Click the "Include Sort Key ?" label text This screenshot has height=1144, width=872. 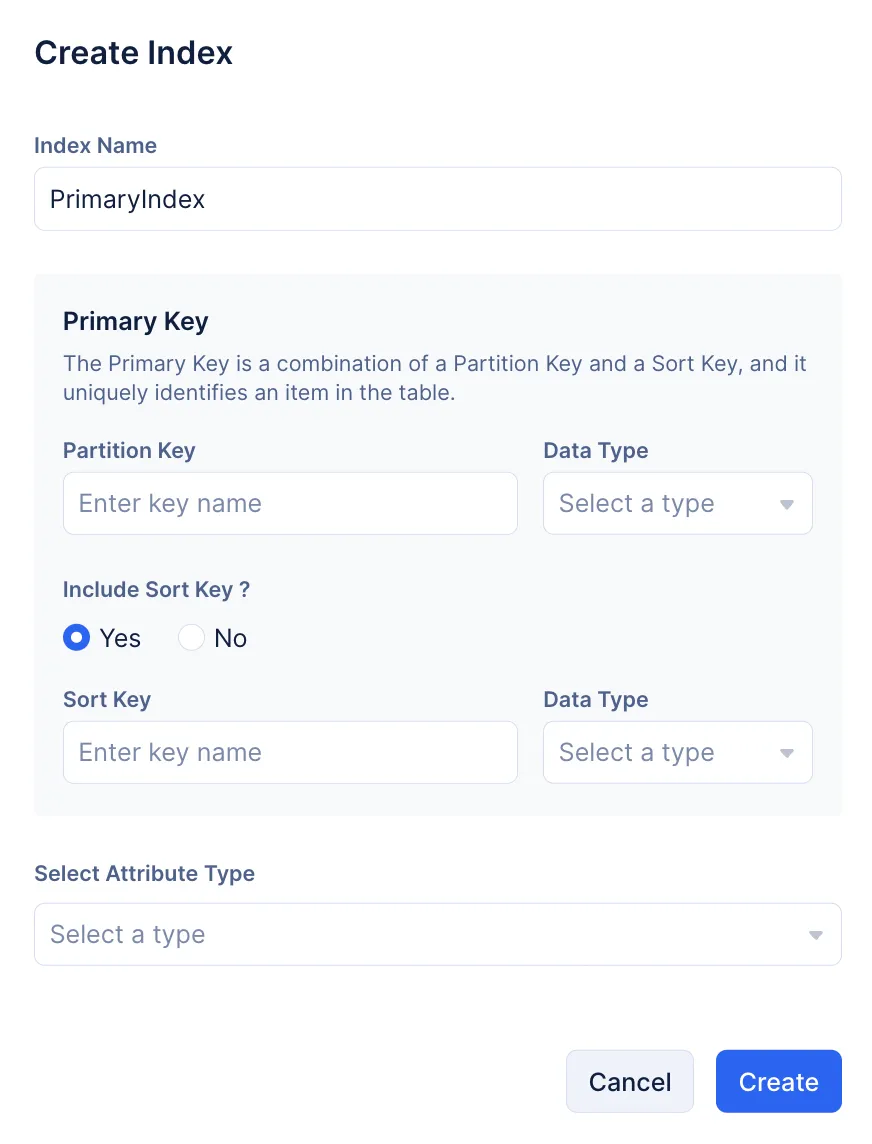point(156,590)
